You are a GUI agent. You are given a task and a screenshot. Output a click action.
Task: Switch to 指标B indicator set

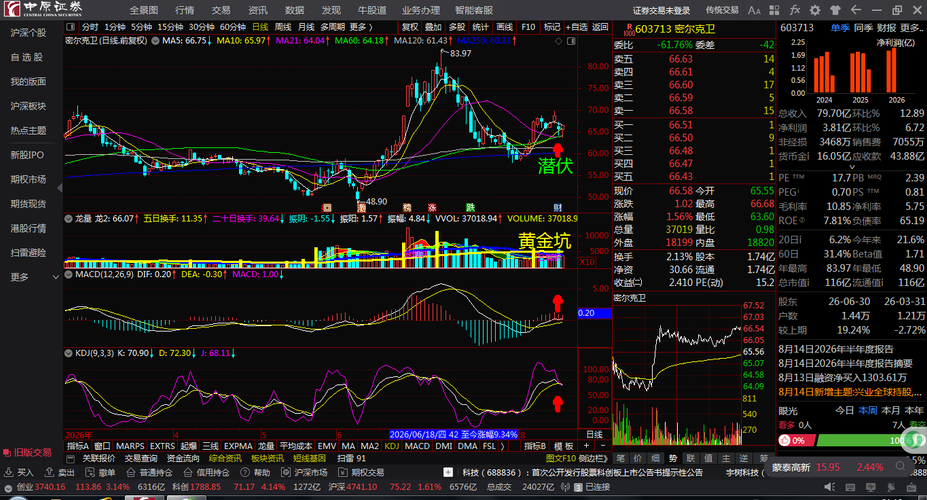click(x=535, y=446)
